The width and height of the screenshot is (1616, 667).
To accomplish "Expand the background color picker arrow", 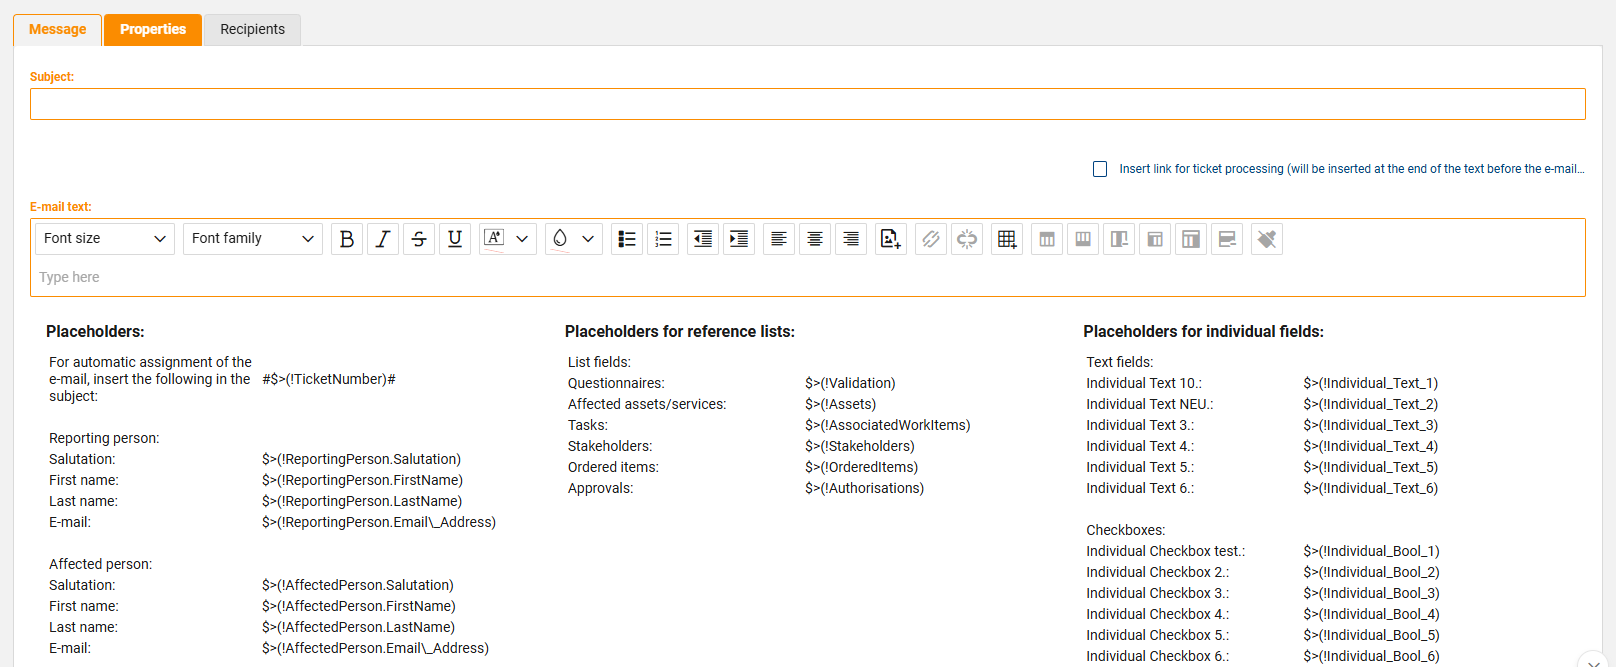I will [588, 239].
